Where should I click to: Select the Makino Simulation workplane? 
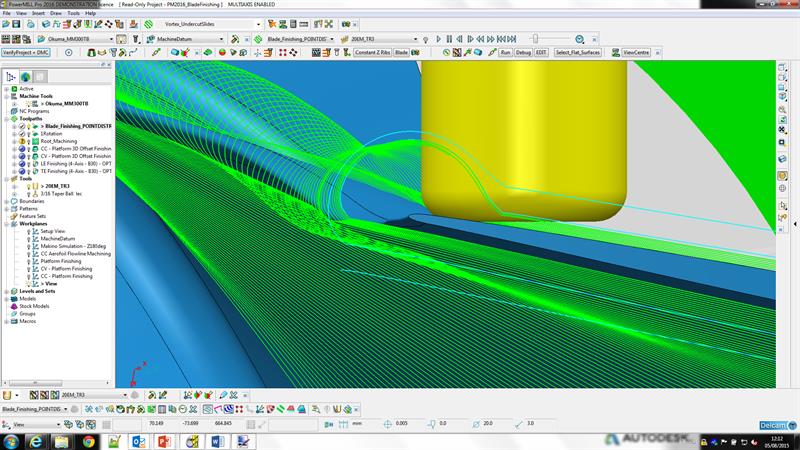click(x=73, y=246)
